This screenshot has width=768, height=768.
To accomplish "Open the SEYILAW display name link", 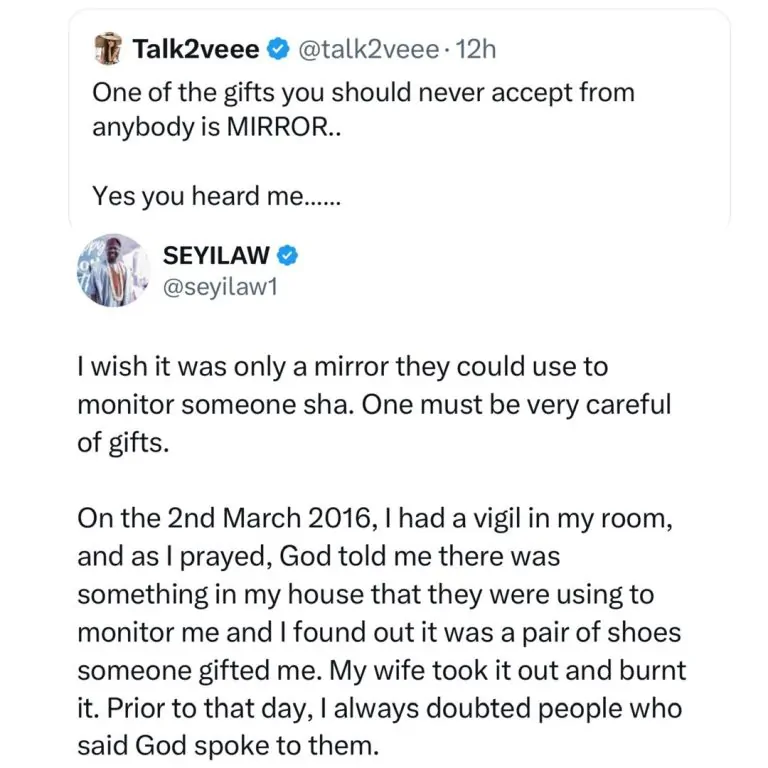I will coord(216,255).
